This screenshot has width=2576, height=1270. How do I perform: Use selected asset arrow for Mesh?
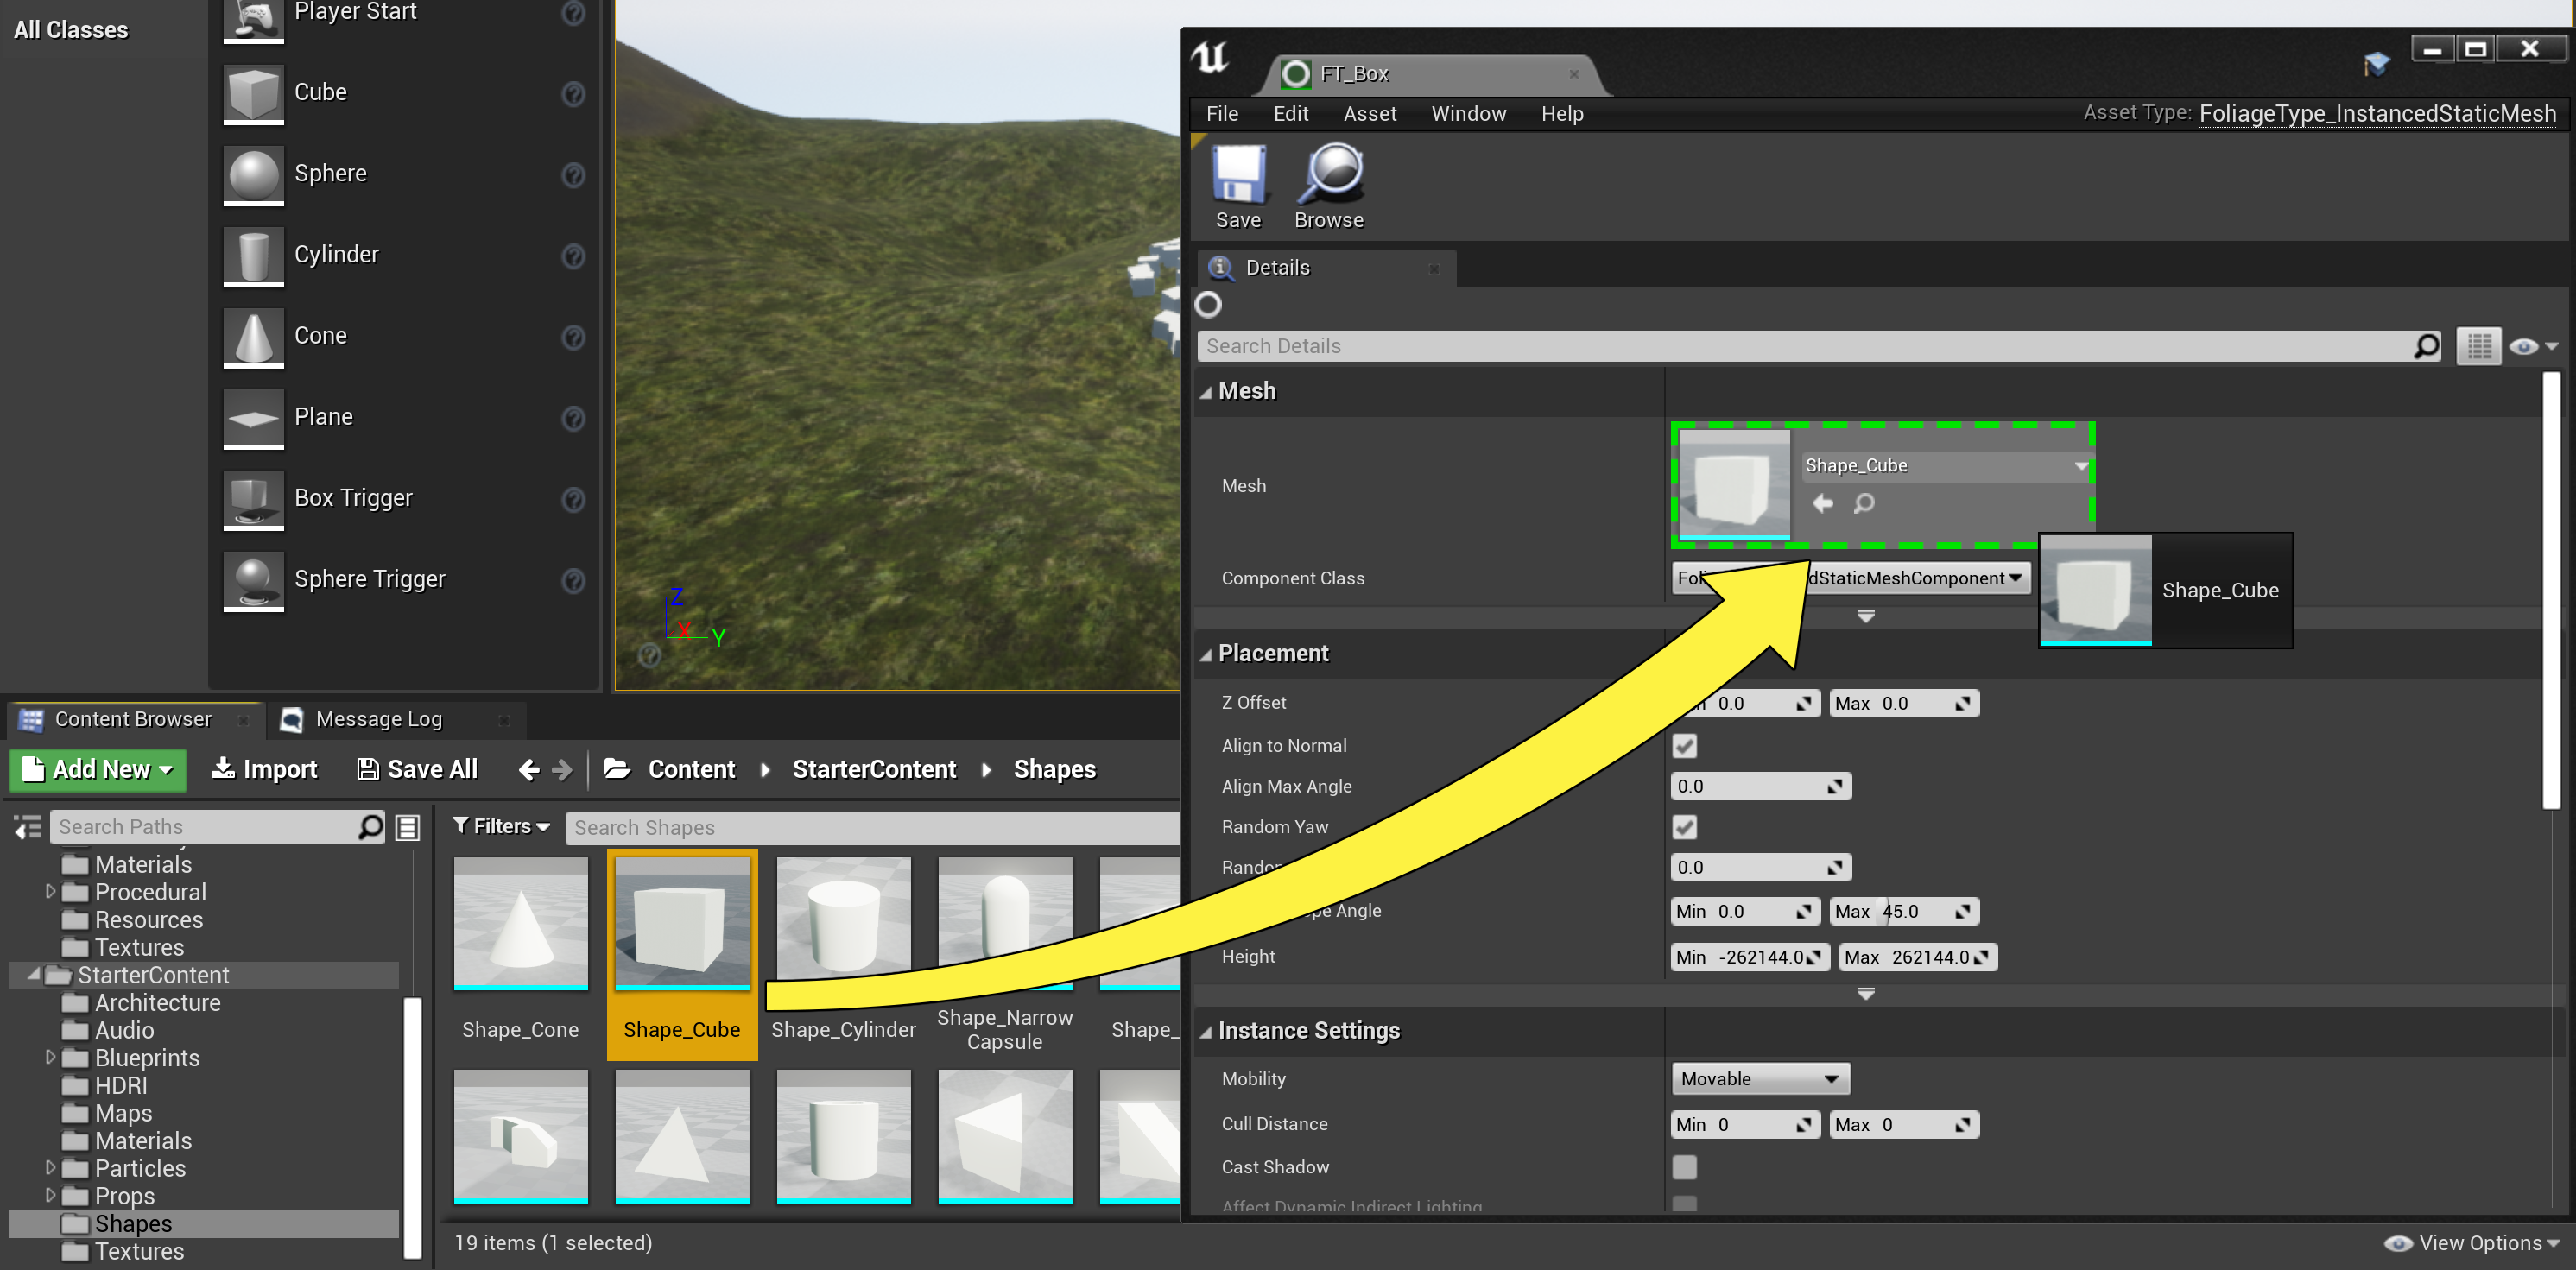click(x=1822, y=504)
